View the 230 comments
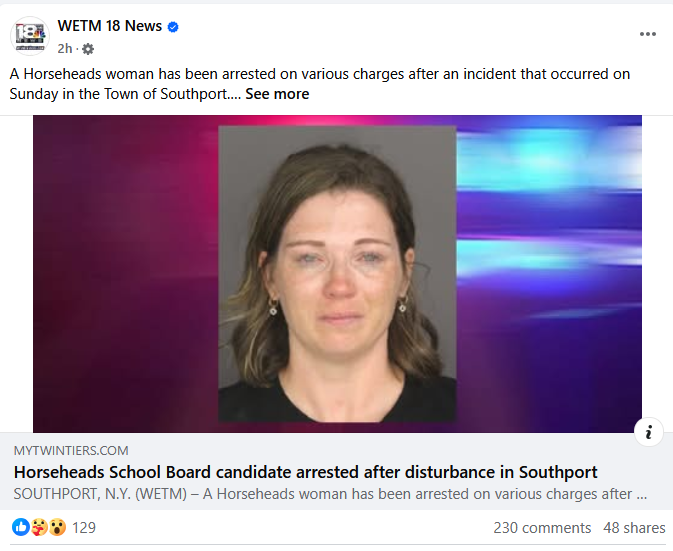The width and height of the screenshot is (673, 551). point(542,528)
